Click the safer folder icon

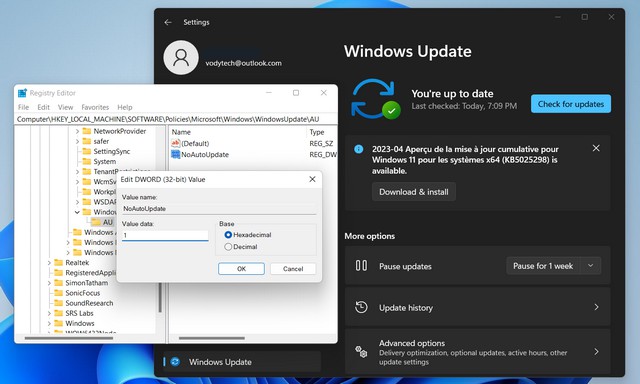point(87,141)
